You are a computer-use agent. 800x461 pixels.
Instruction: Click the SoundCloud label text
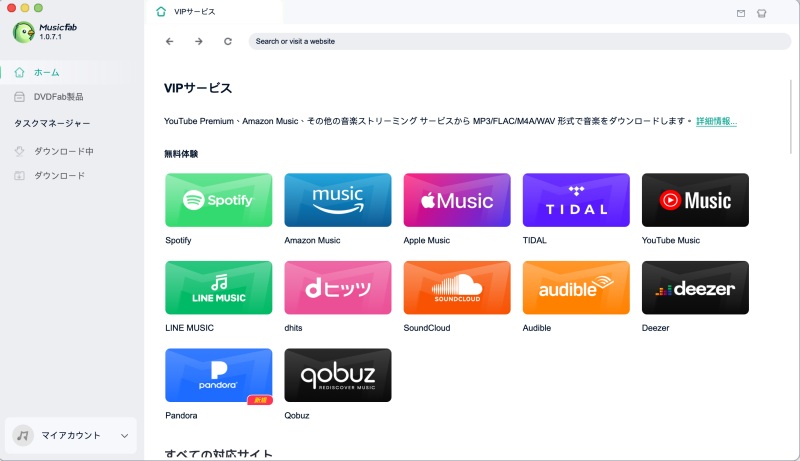pos(427,328)
